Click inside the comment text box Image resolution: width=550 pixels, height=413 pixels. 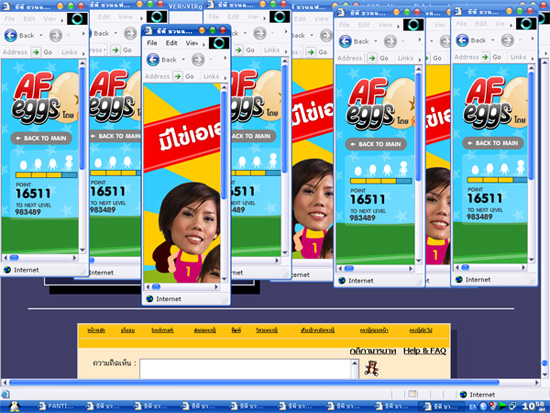point(246,368)
